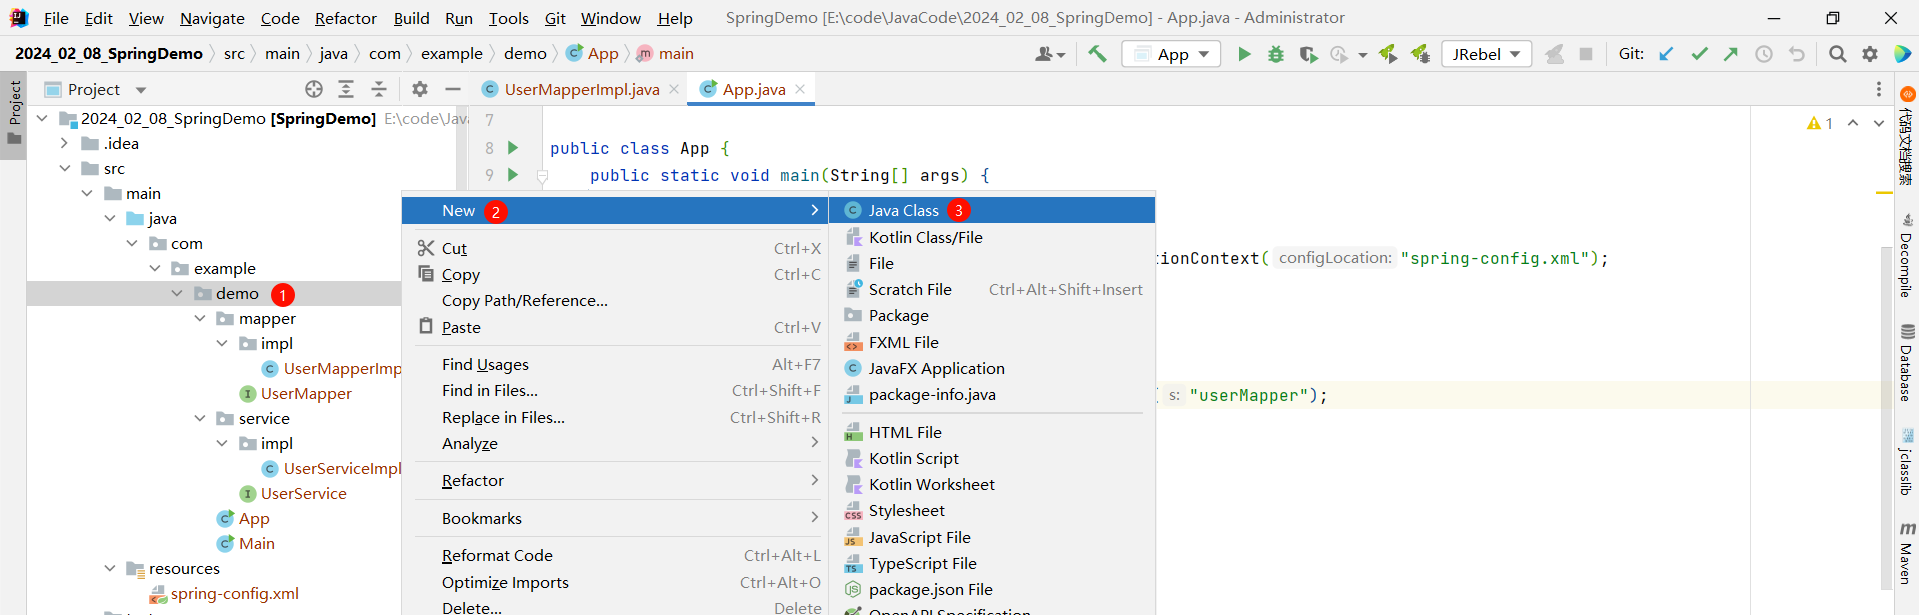Open the Refactor menu in menu bar

346,18
